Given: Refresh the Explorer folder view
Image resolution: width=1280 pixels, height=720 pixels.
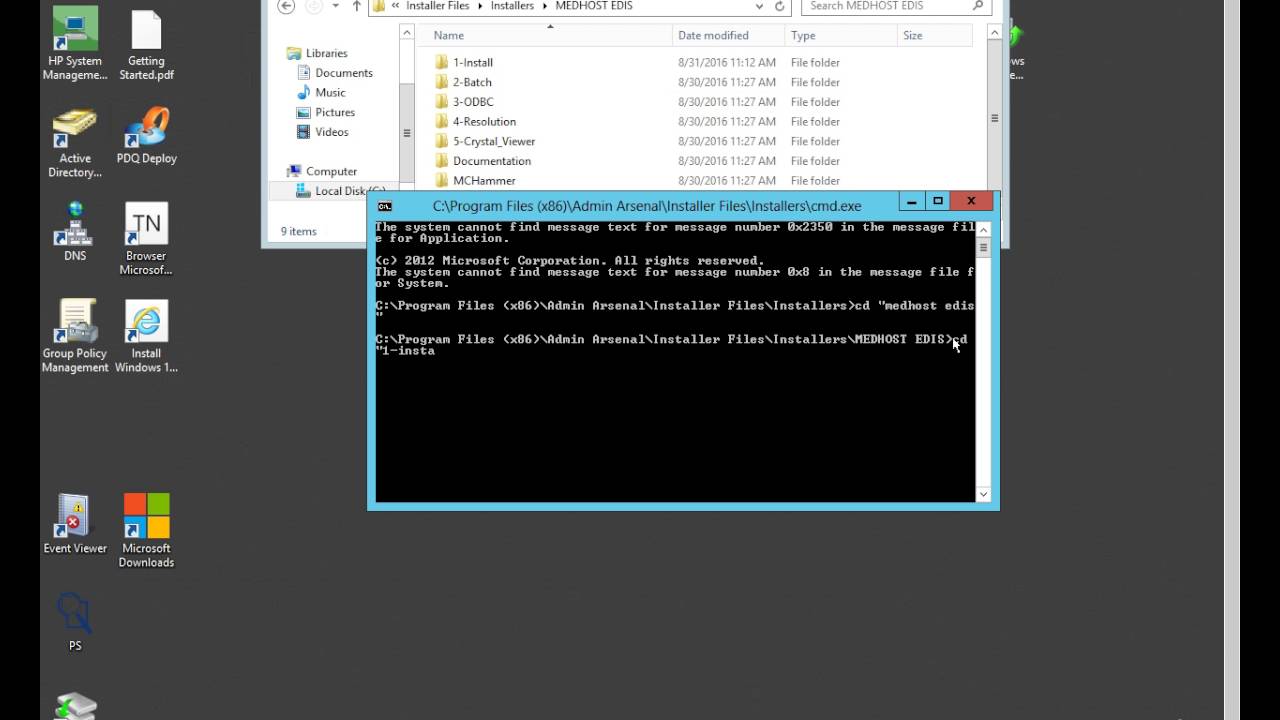Looking at the screenshot, I should pos(780,6).
